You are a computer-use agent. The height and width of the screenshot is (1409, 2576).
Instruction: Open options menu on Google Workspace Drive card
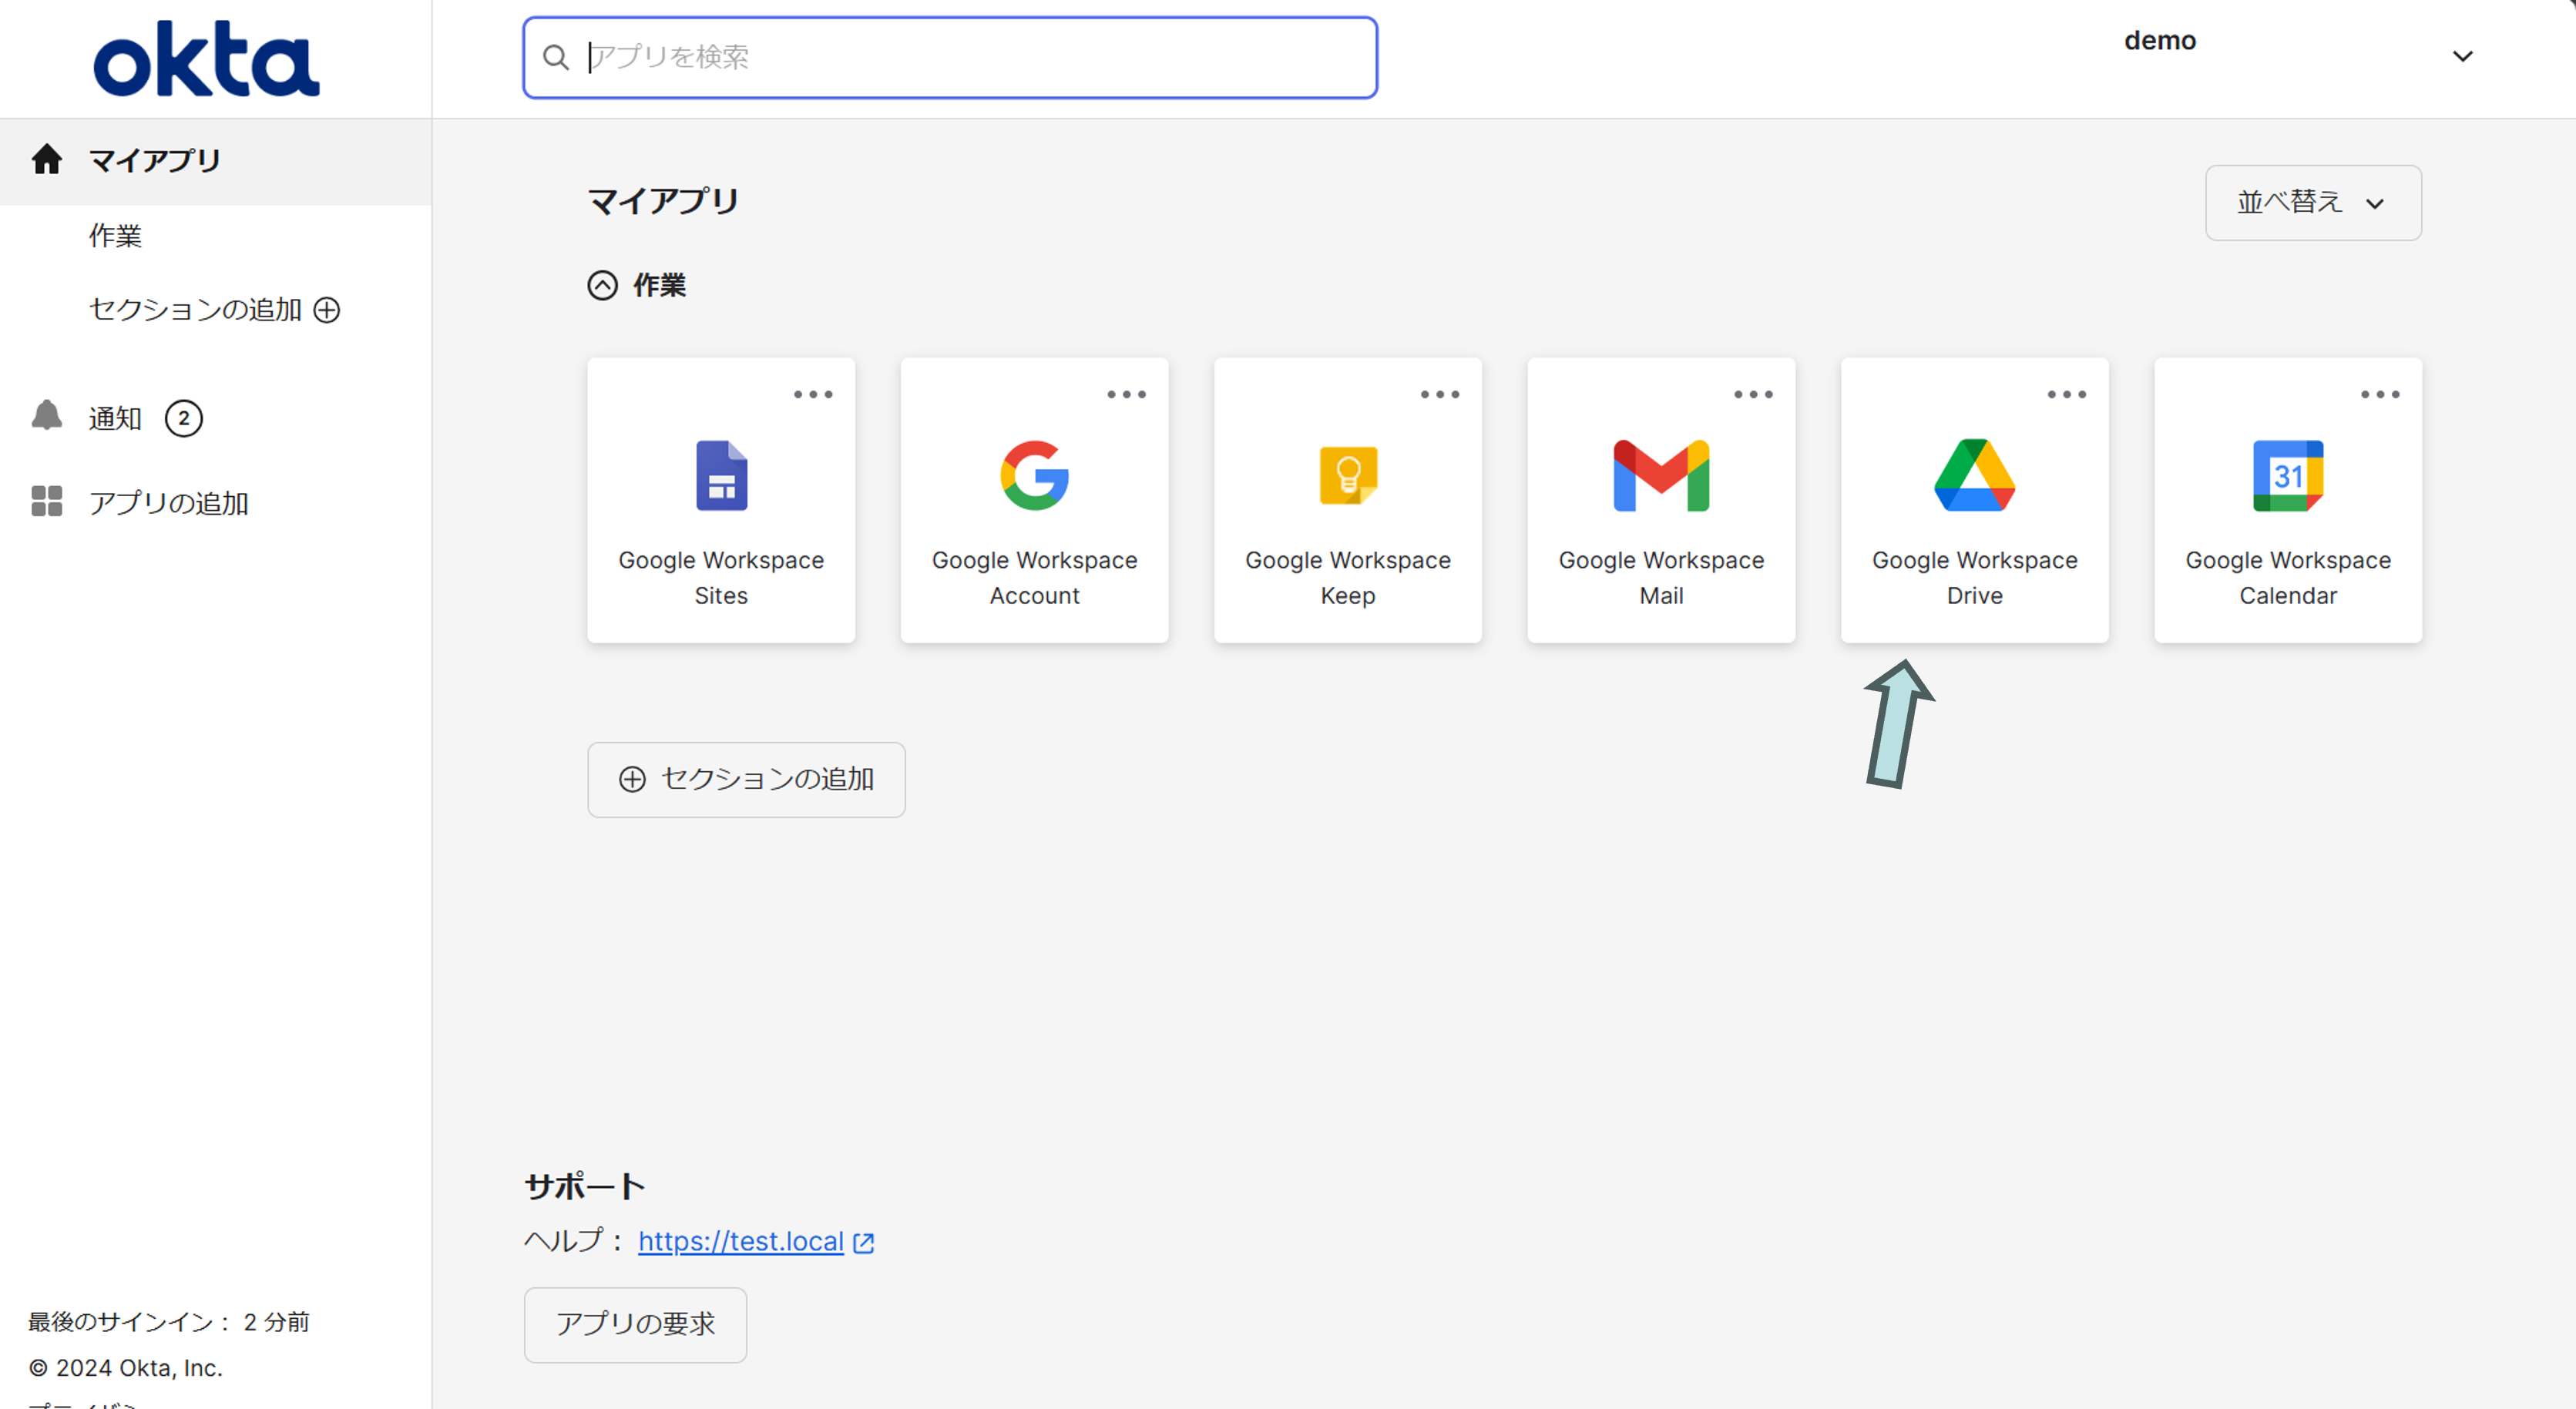2067,395
